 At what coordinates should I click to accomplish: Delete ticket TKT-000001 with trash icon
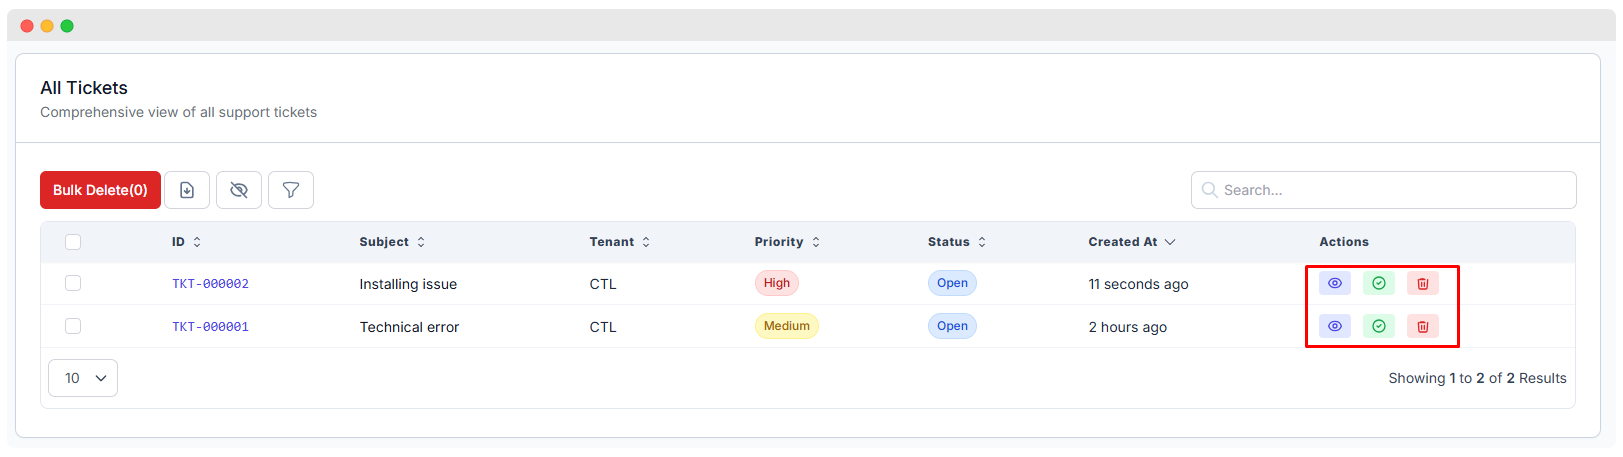(1422, 326)
